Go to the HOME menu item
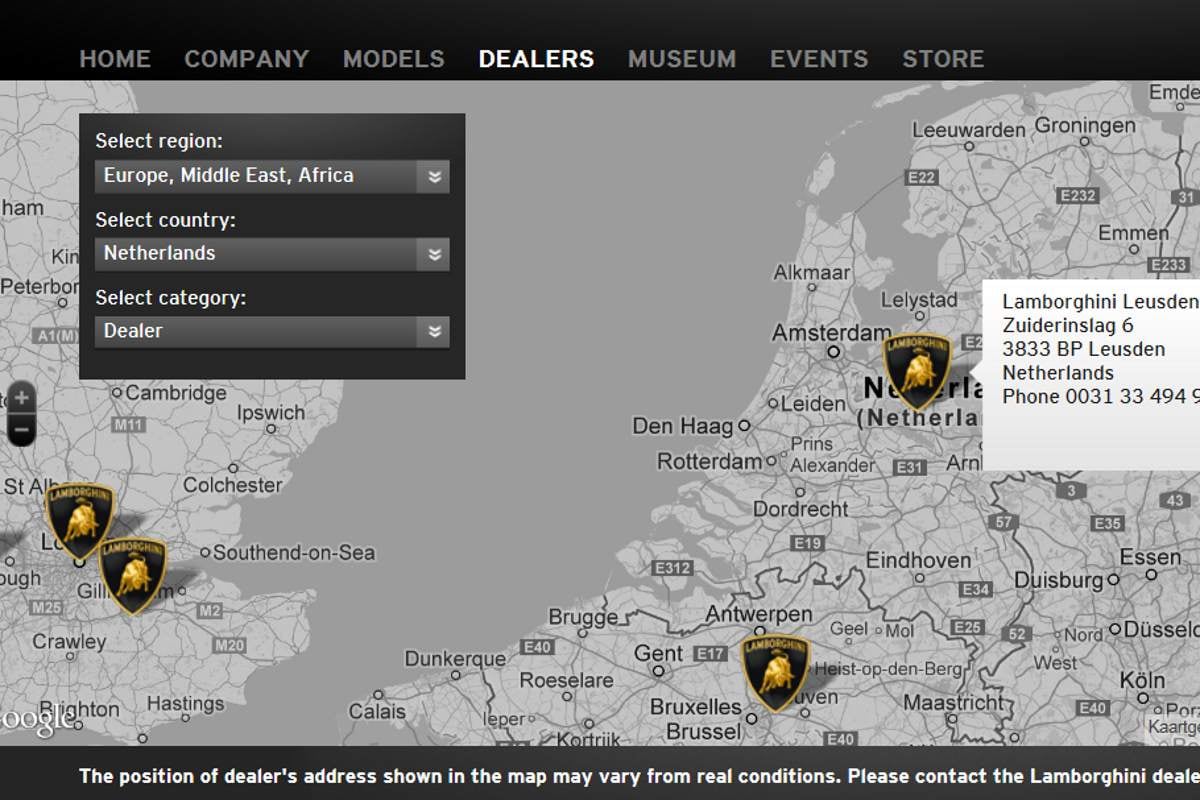This screenshot has height=800, width=1200. (115, 59)
